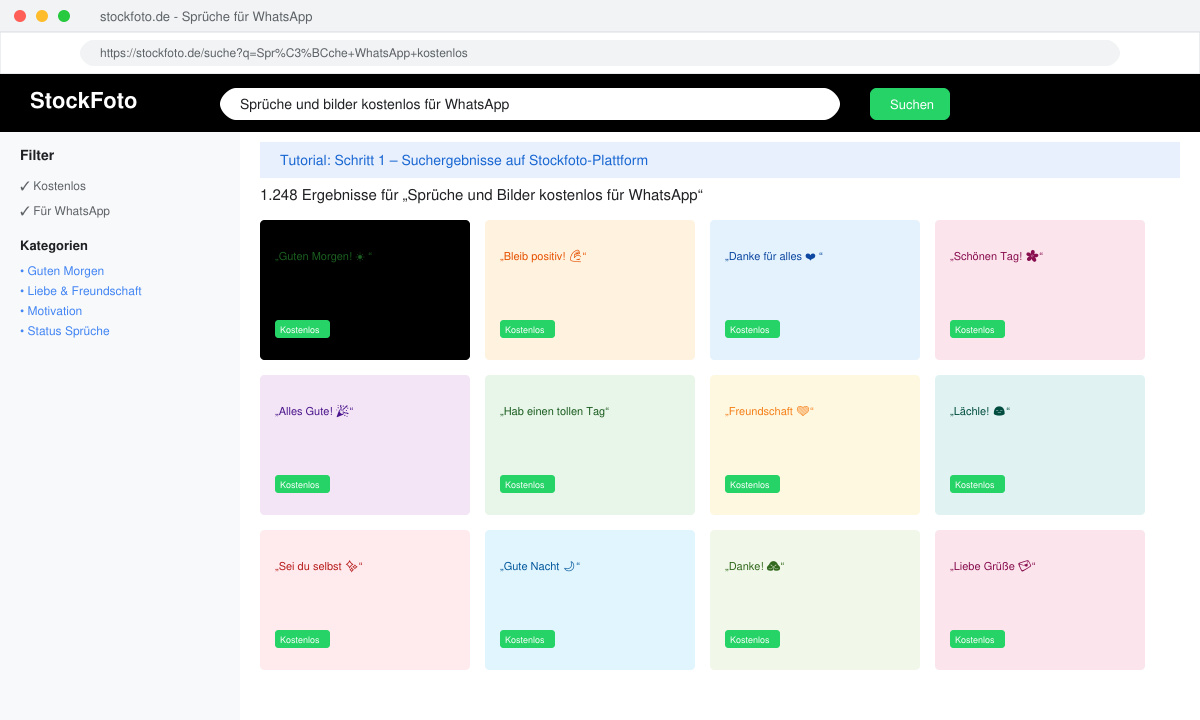
Task: Click the window title stockfoto.de - Sprüche für WhatsApp
Action: coord(206,17)
